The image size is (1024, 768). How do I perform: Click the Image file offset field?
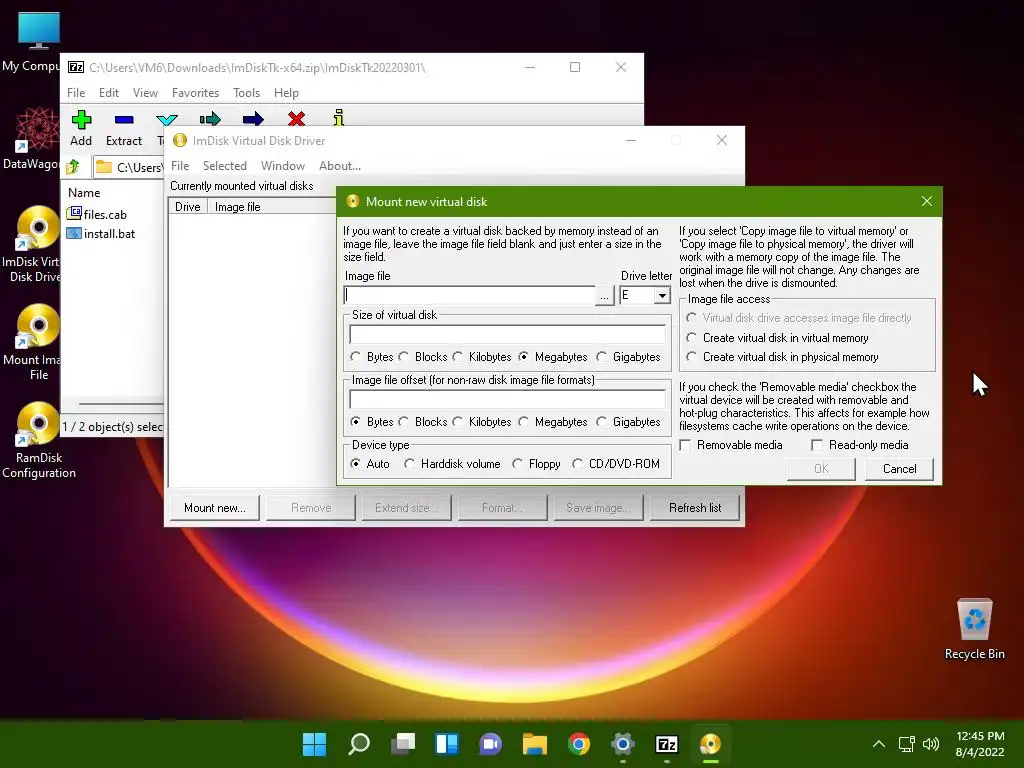(x=507, y=399)
